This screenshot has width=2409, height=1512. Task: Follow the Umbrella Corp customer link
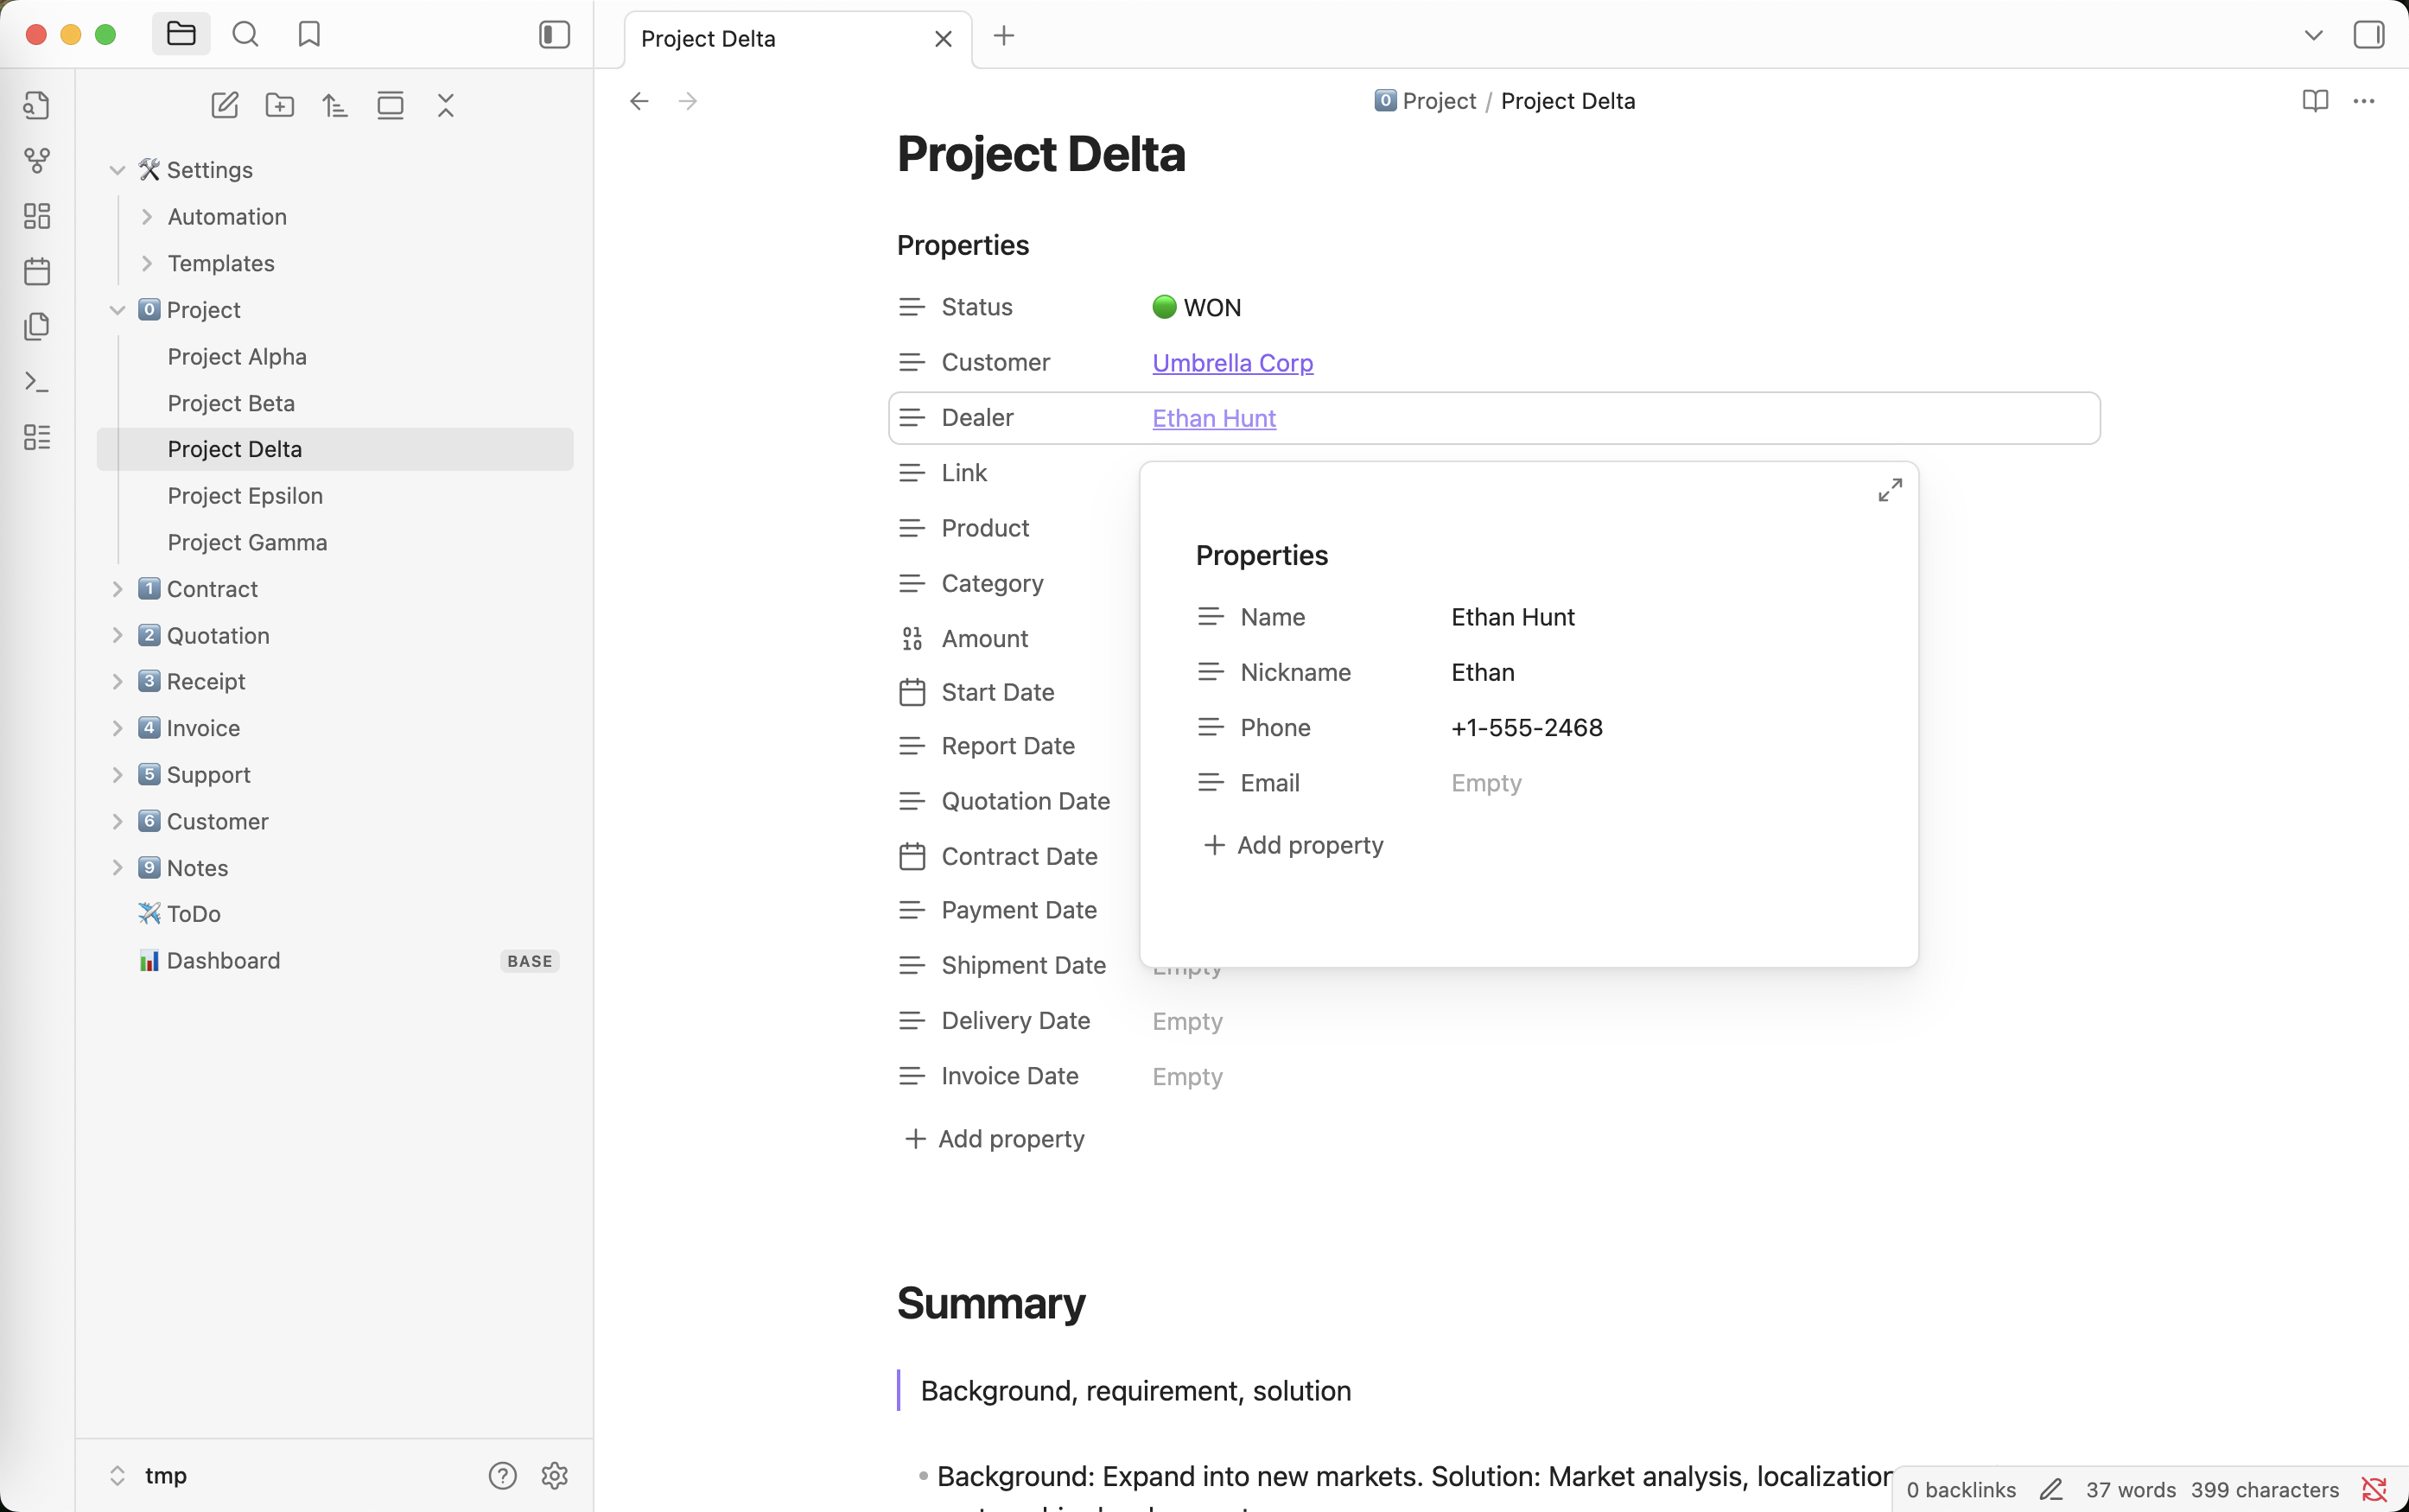1232,363
